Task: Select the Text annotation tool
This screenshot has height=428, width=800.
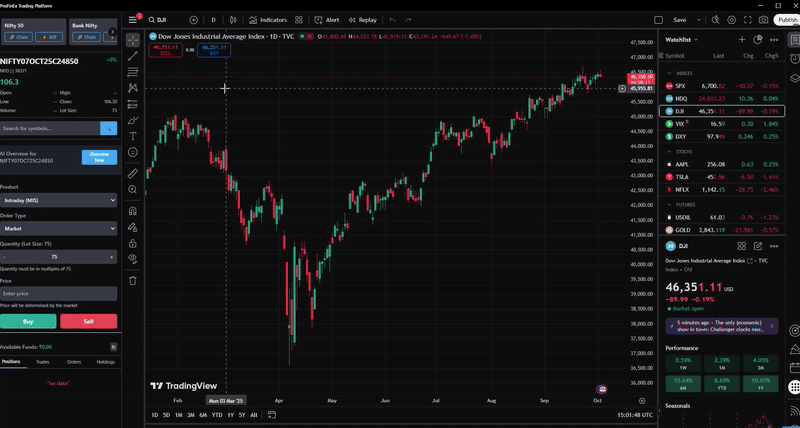Action: pyautogui.click(x=133, y=136)
